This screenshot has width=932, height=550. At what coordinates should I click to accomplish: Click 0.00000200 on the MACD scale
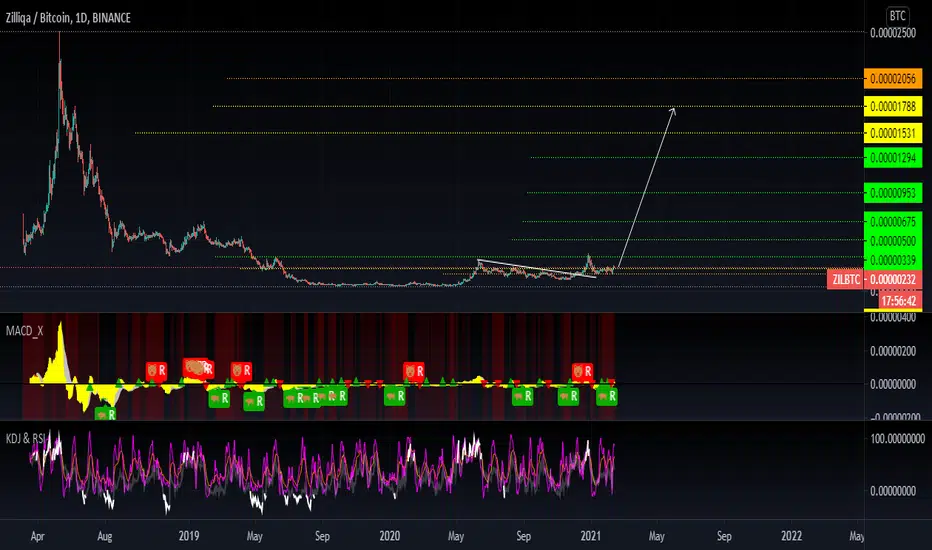[893, 351]
